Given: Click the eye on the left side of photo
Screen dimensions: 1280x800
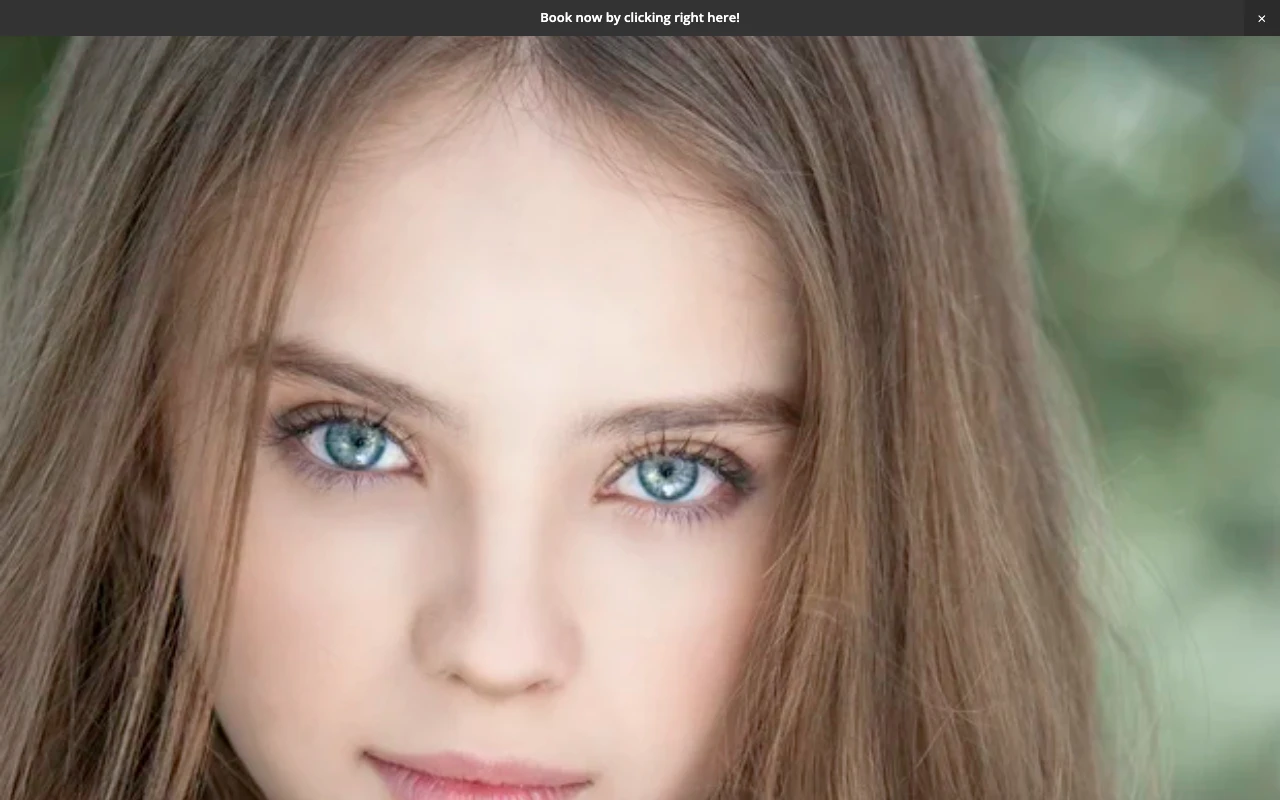Looking at the screenshot, I should coord(355,444).
